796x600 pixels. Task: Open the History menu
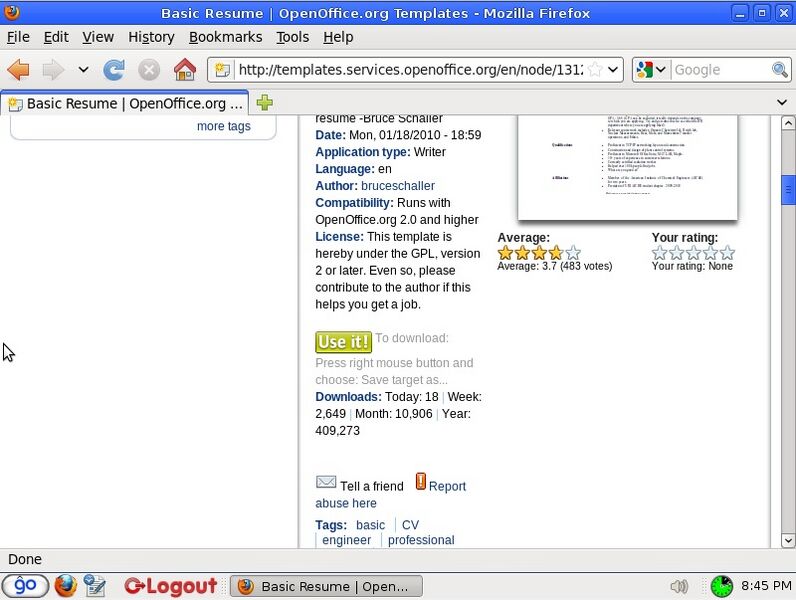(x=151, y=37)
